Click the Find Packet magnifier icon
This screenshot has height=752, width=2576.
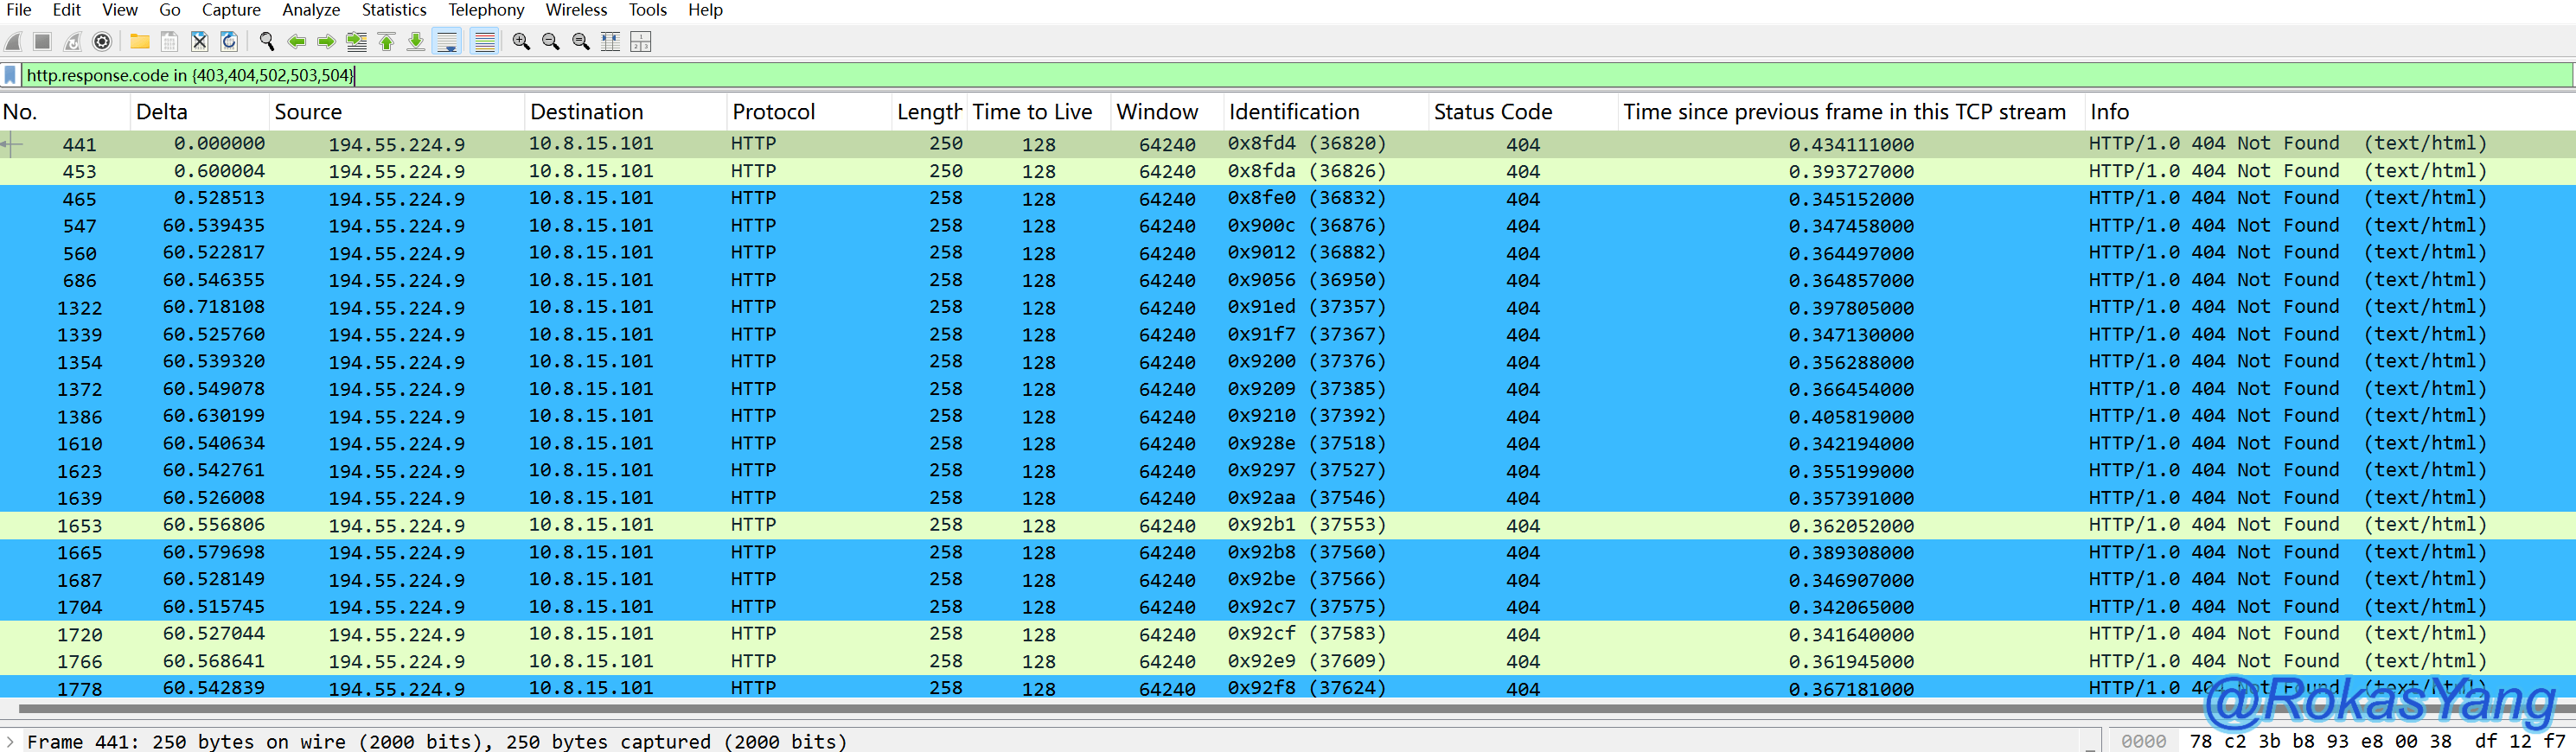(x=267, y=41)
